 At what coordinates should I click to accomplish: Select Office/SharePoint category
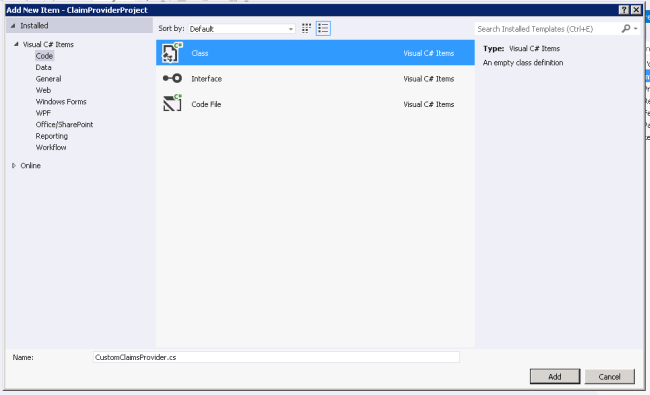click(x=64, y=124)
